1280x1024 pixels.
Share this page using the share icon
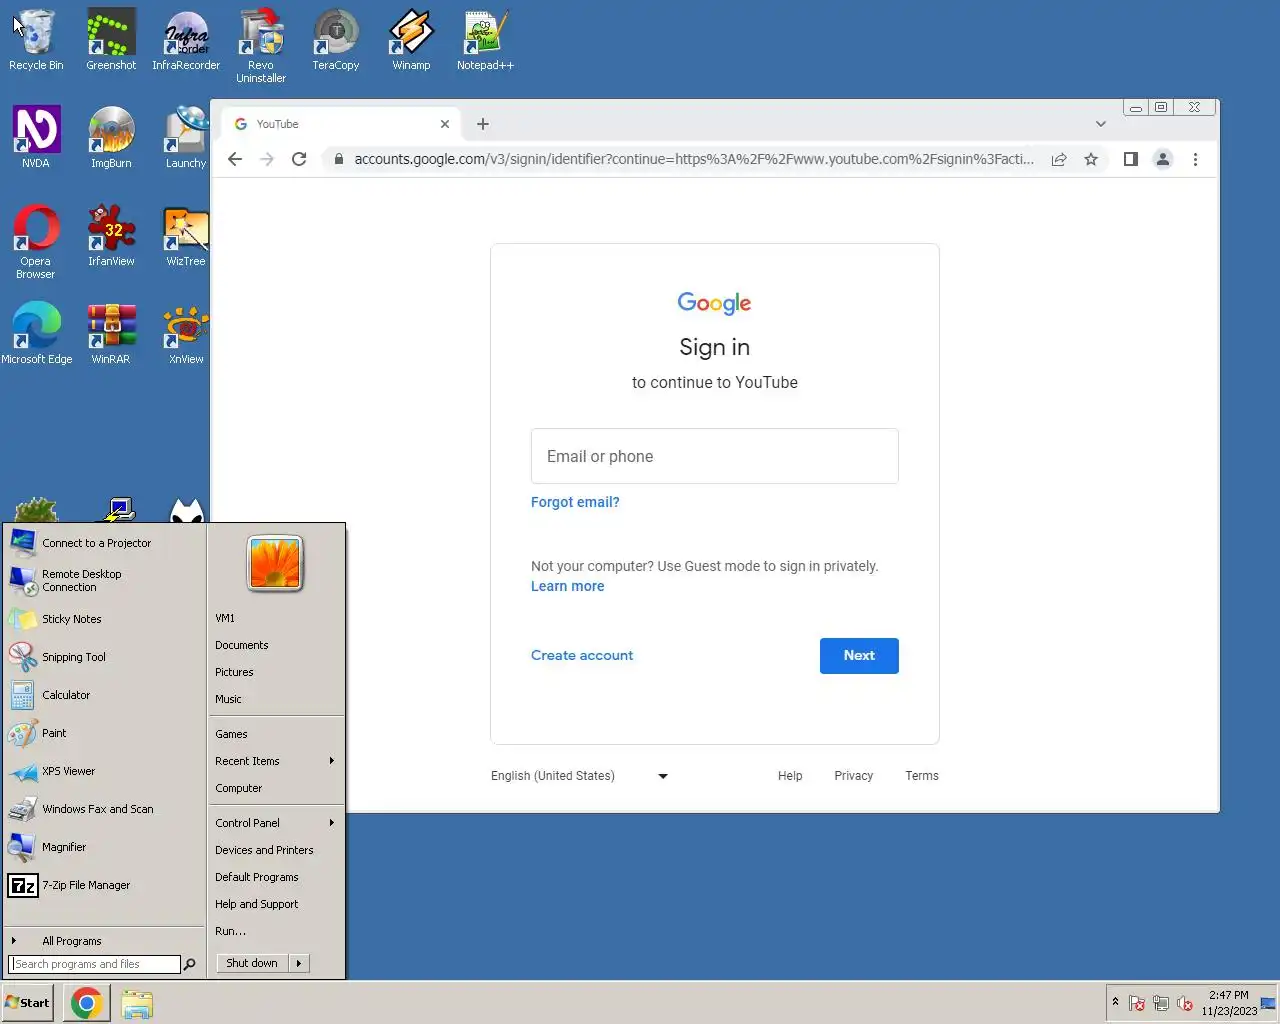[1059, 159]
